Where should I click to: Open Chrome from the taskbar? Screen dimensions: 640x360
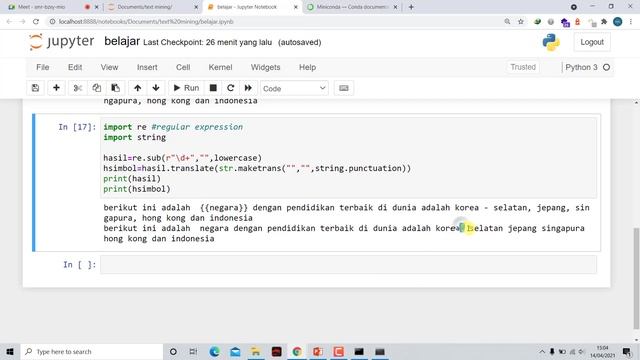point(297,351)
